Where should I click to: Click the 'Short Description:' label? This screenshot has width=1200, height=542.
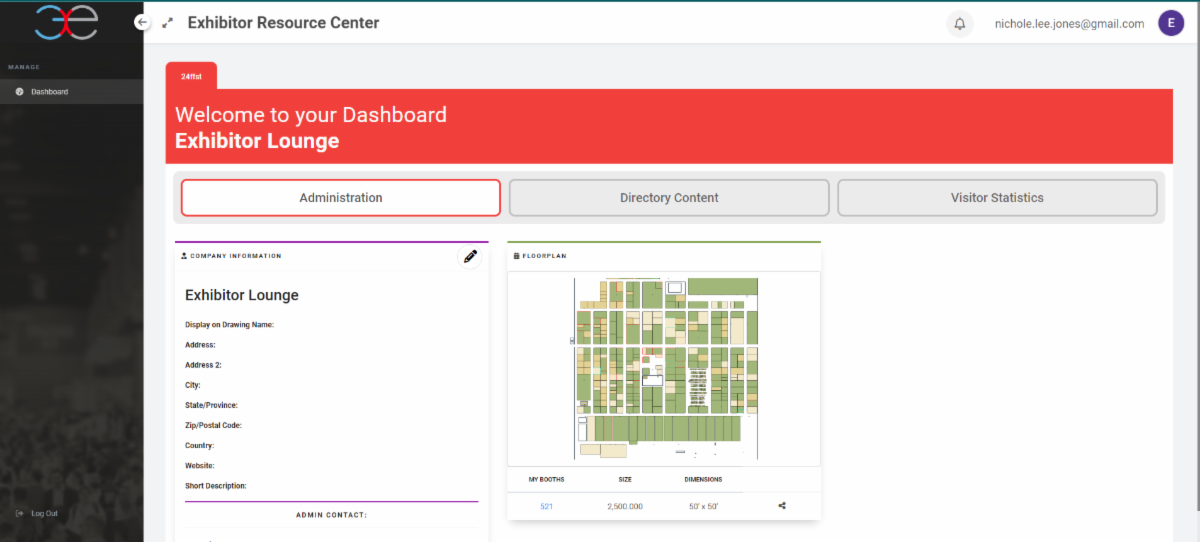216,485
